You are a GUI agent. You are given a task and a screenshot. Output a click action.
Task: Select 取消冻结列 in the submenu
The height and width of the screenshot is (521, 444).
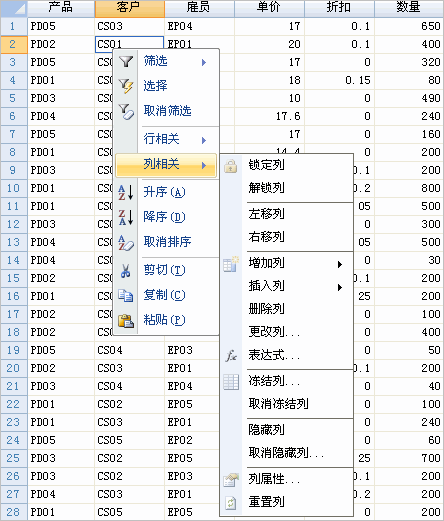coord(287,404)
